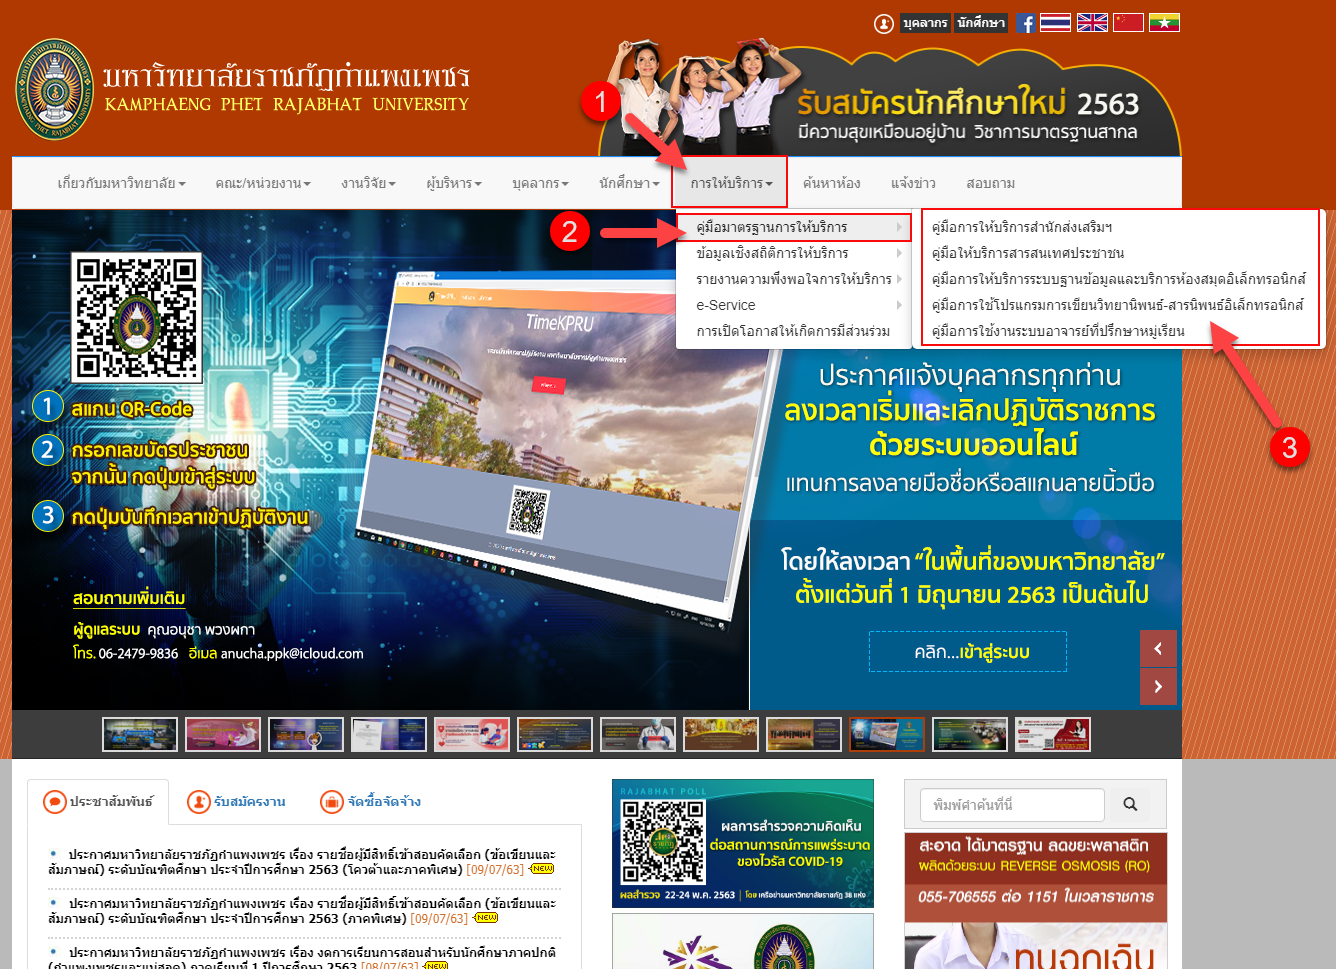Go to next slide with right chevron
This screenshot has width=1336, height=969.
[1158, 686]
